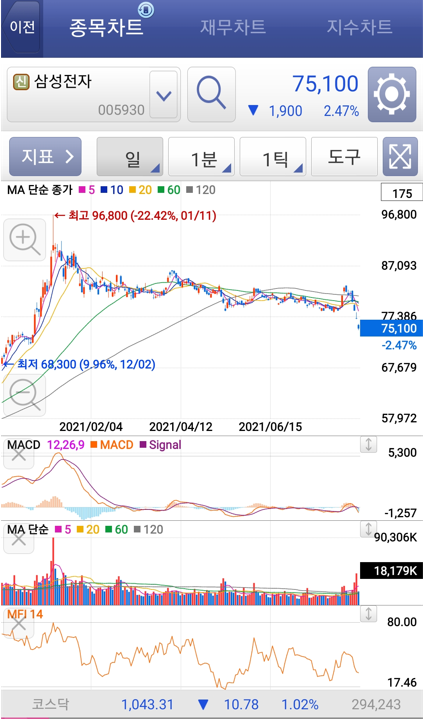Click the 294,243 volume figure
424x719 pixels.
(x=376, y=704)
